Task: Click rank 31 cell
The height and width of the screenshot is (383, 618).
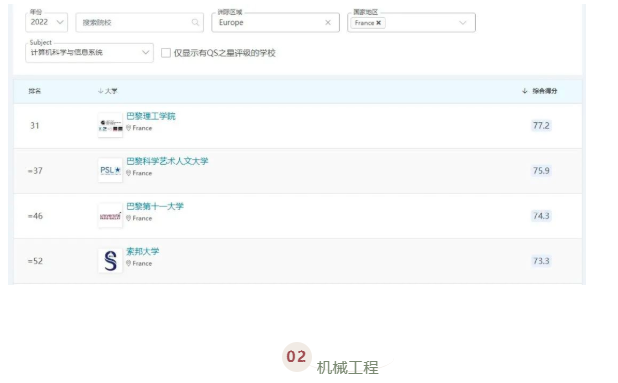Action: [35, 126]
